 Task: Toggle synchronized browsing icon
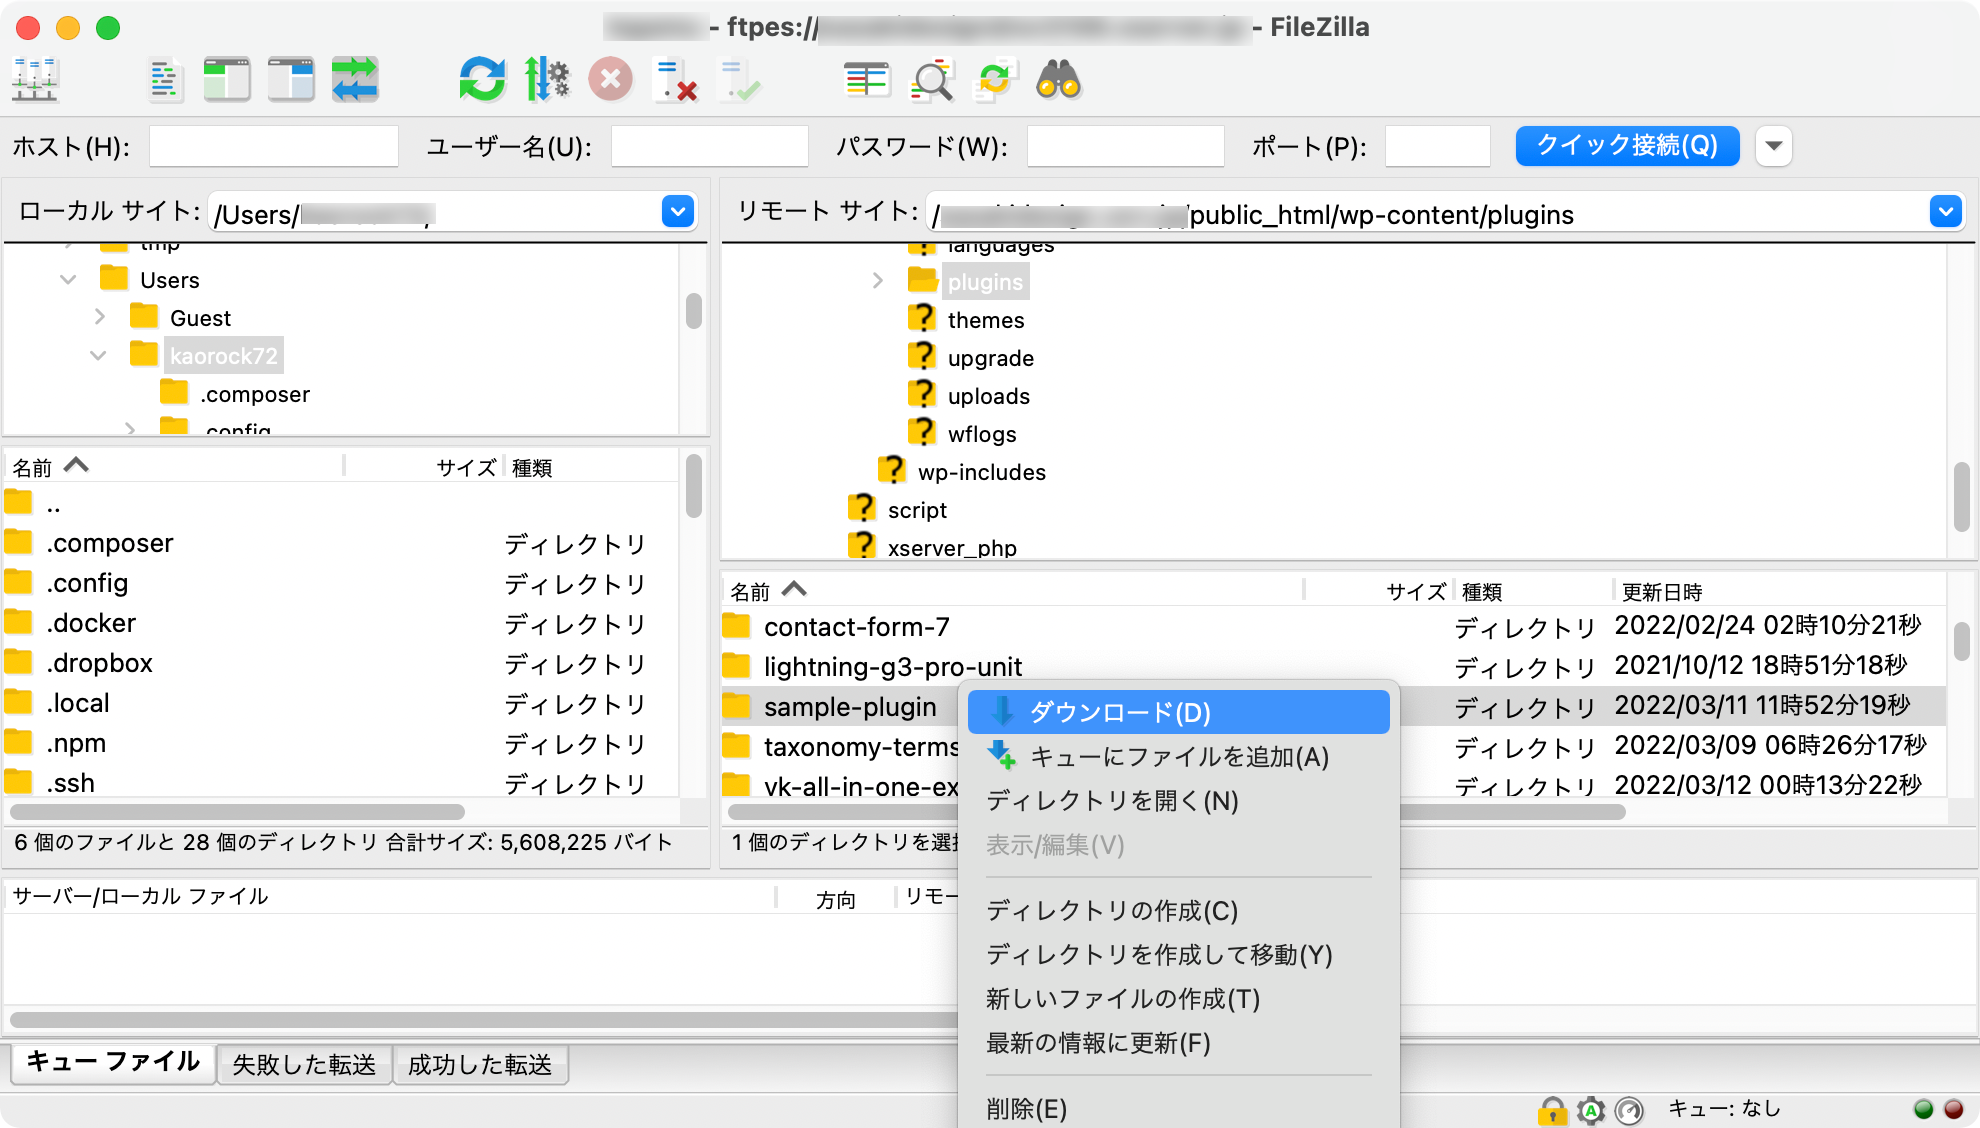[995, 80]
